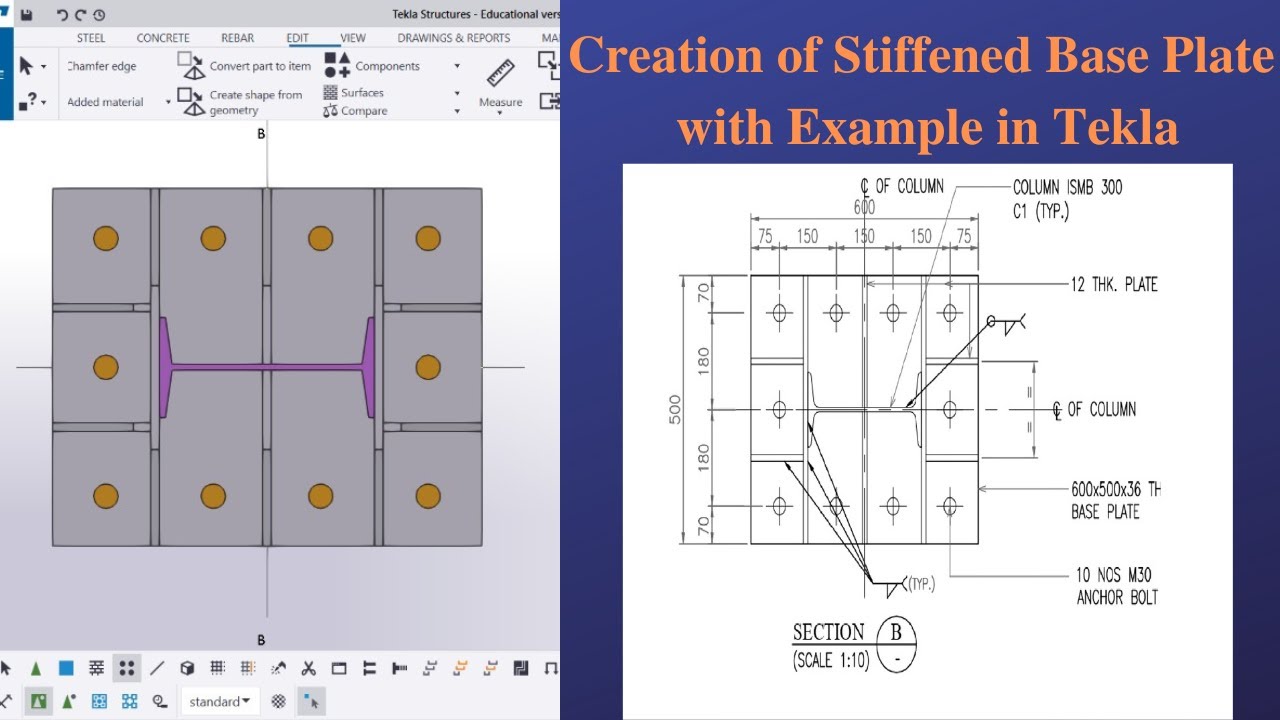
Task: Click the rollover highlight pointer icon
Action: pos(311,701)
